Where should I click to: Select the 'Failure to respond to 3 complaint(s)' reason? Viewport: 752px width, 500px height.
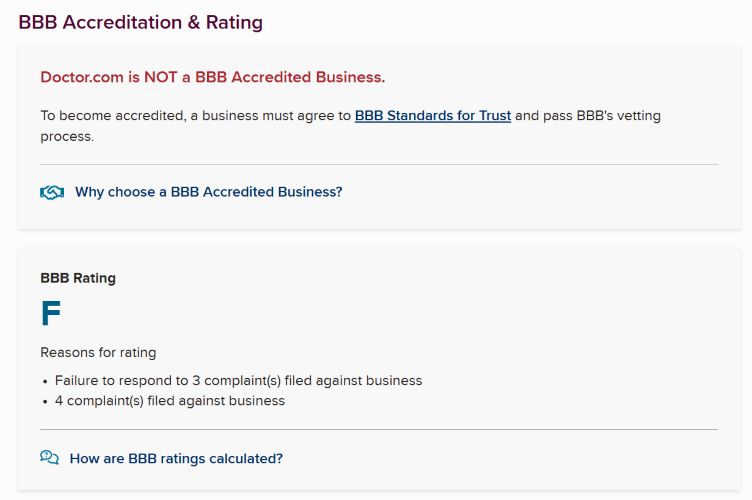[x=238, y=381]
